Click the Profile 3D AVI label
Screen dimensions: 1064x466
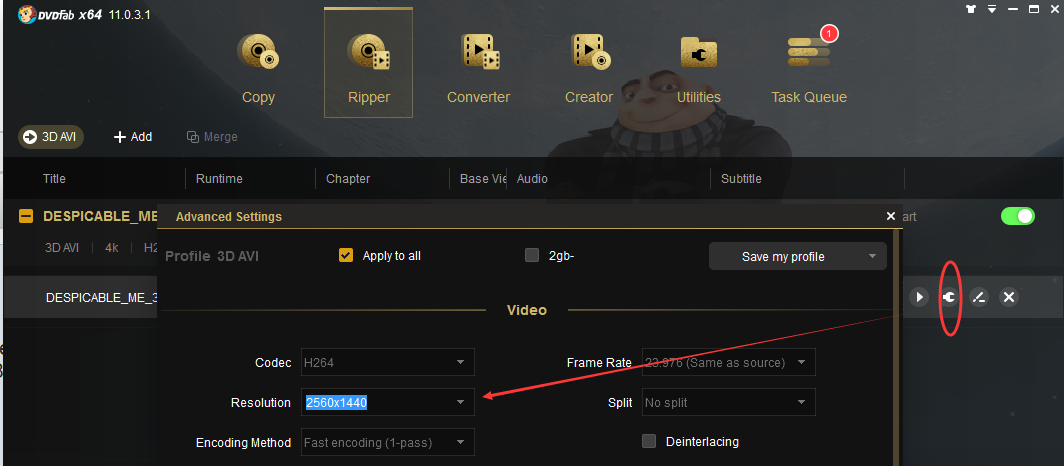pos(212,256)
